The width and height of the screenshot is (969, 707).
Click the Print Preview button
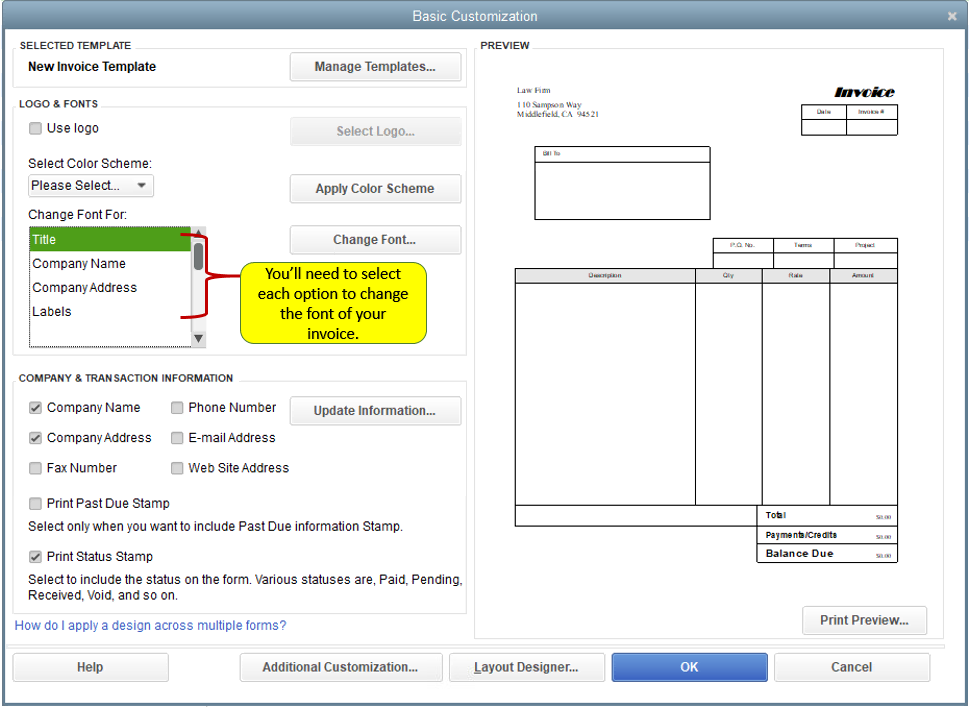click(864, 620)
